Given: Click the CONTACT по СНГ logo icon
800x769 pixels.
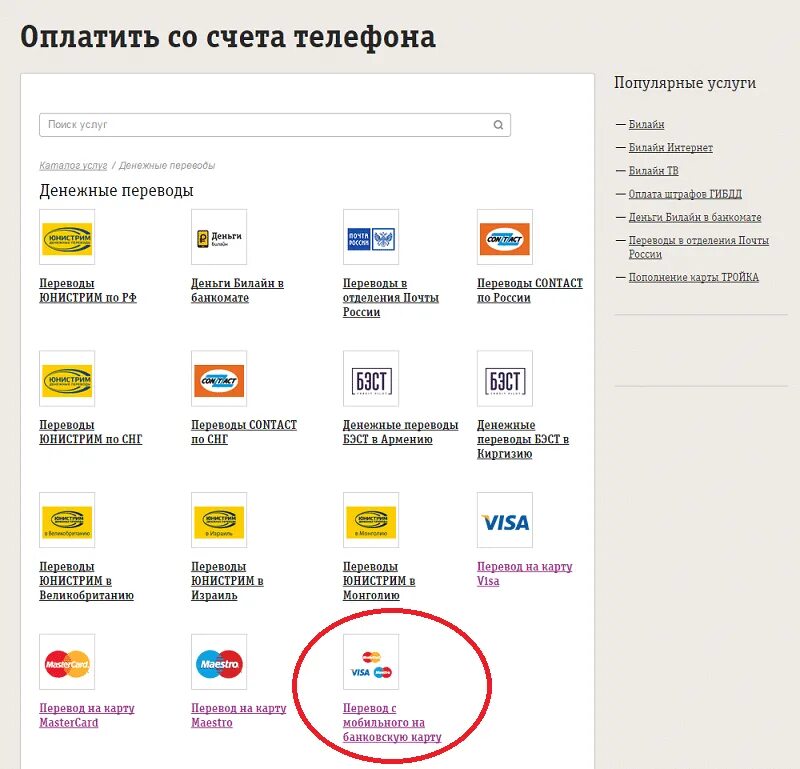Looking at the screenshot, I should point(219,379).
